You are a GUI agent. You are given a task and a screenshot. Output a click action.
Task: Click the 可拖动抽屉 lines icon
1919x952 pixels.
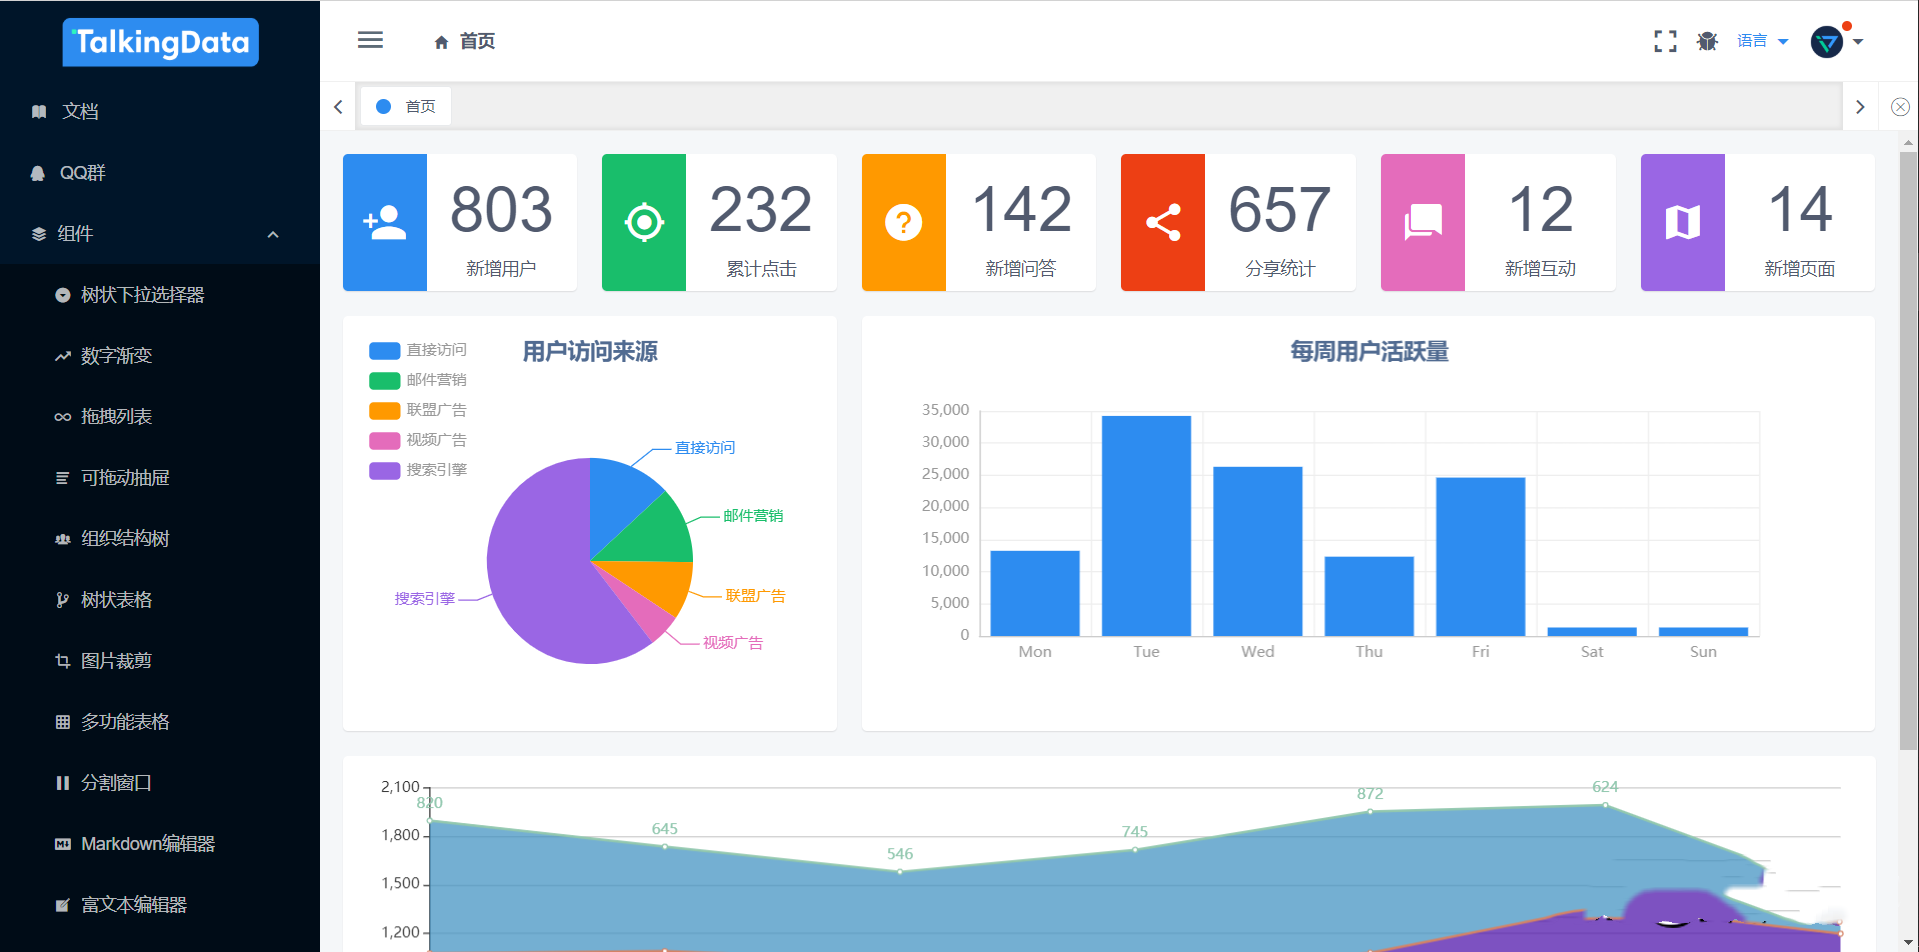[62, 478]
